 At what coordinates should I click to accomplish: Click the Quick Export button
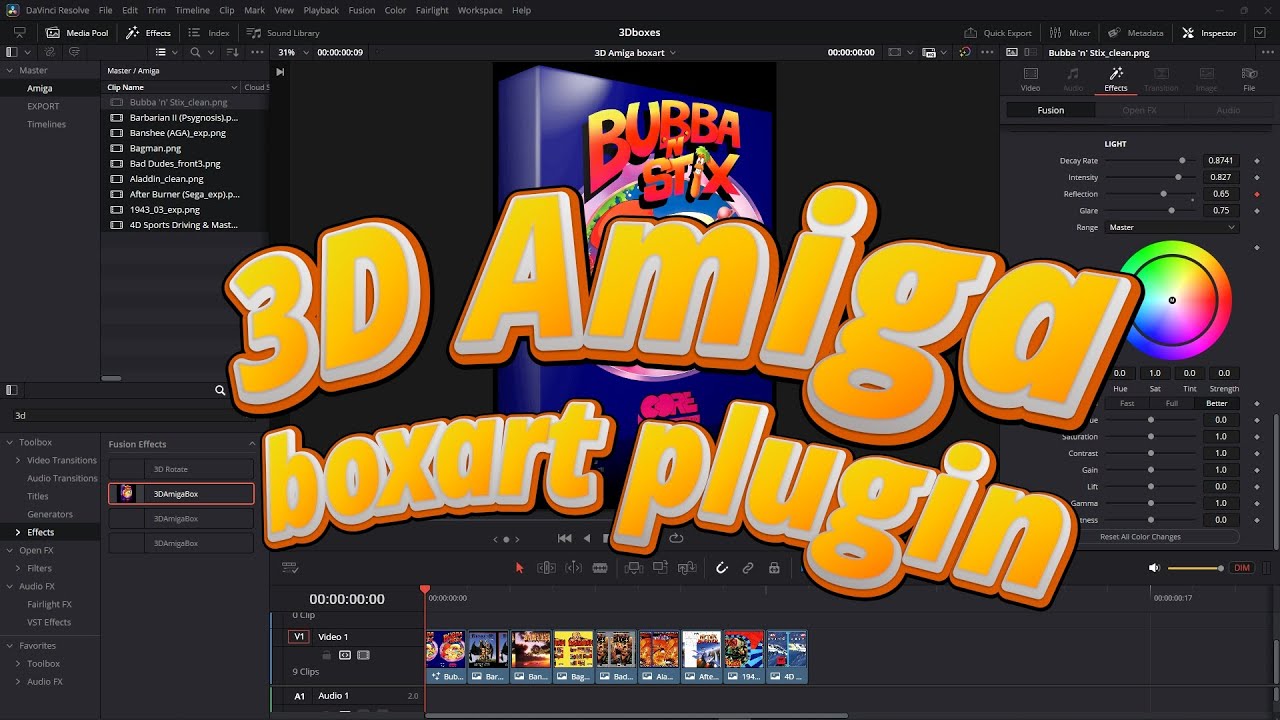pos(997,33)
